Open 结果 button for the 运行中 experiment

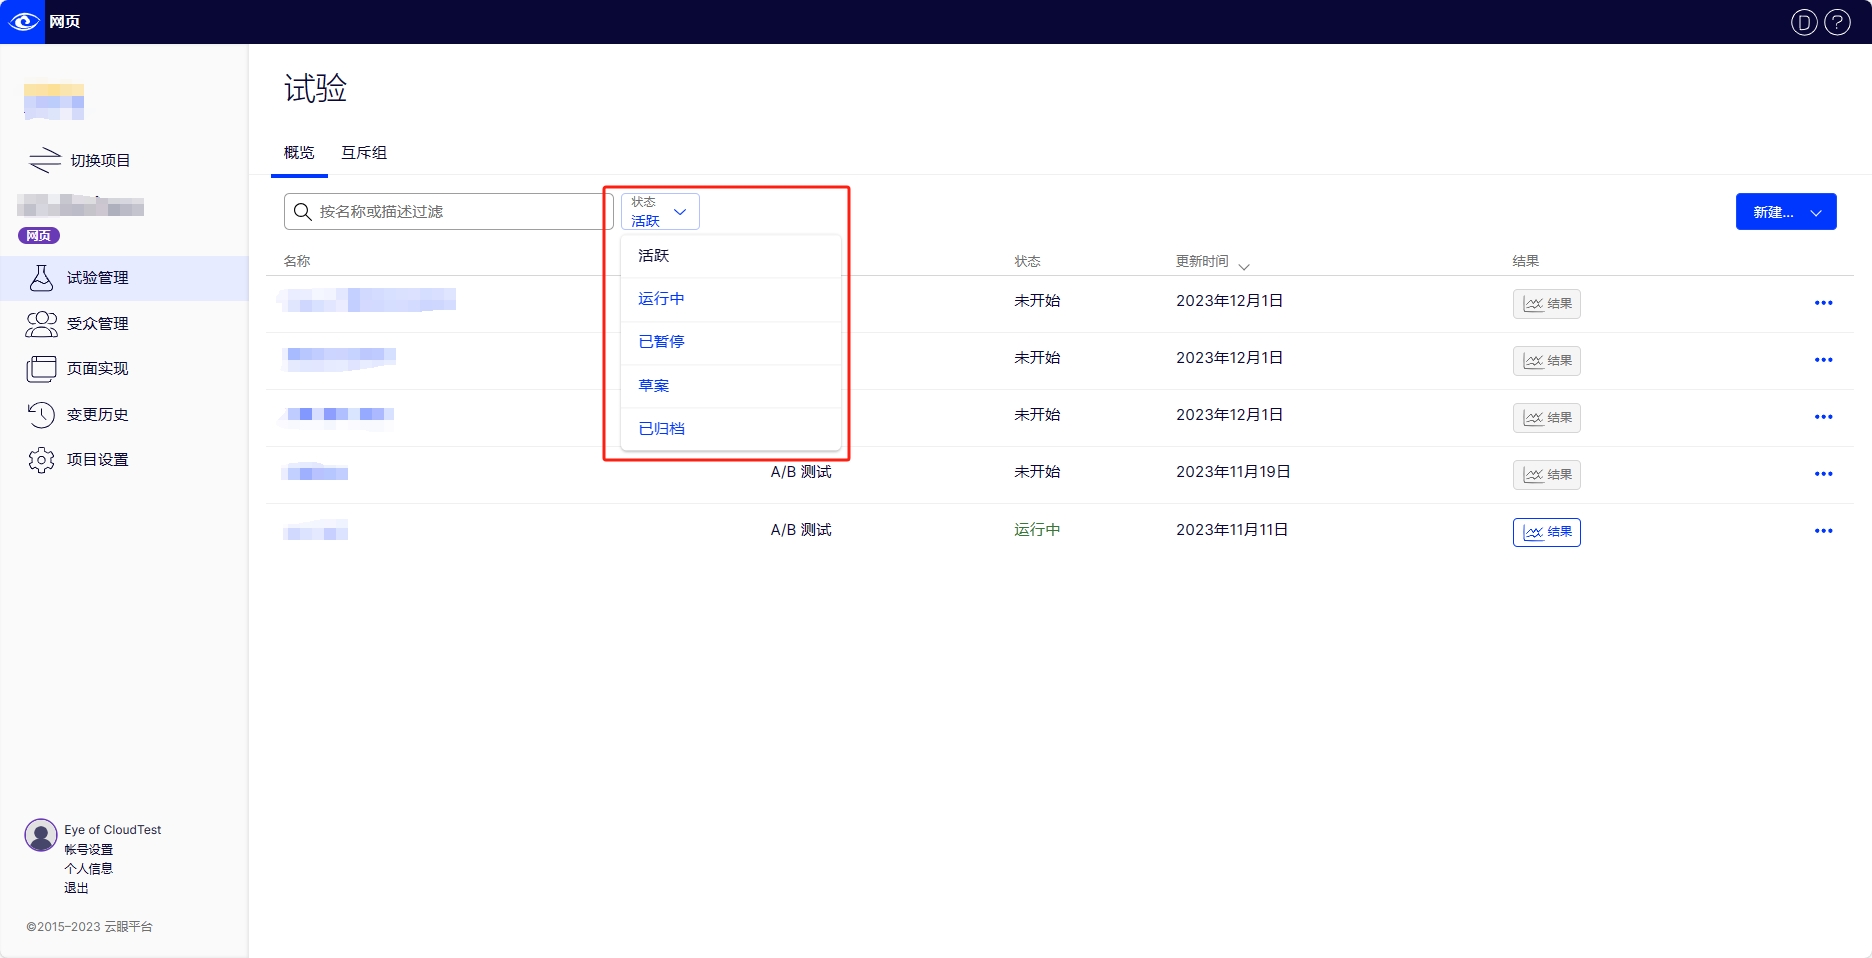1546,532
